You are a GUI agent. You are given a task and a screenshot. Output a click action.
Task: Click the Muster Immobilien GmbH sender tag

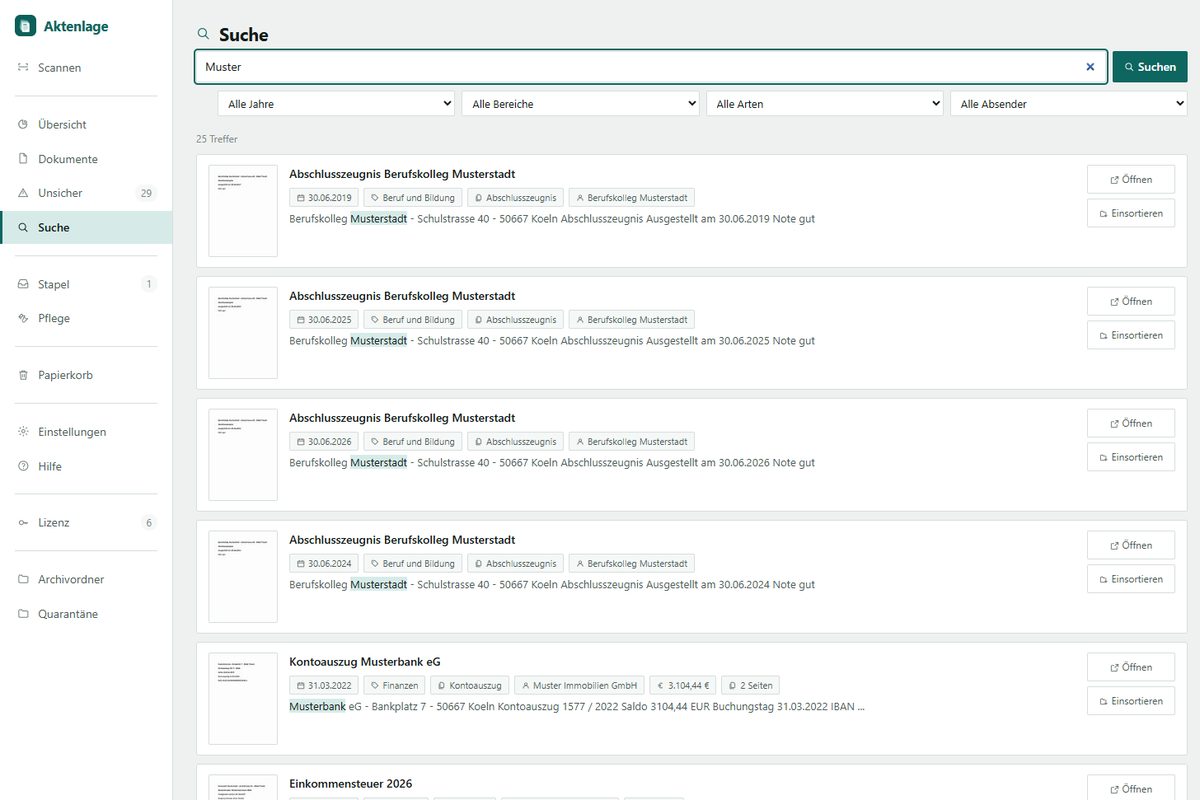[580, 686]
